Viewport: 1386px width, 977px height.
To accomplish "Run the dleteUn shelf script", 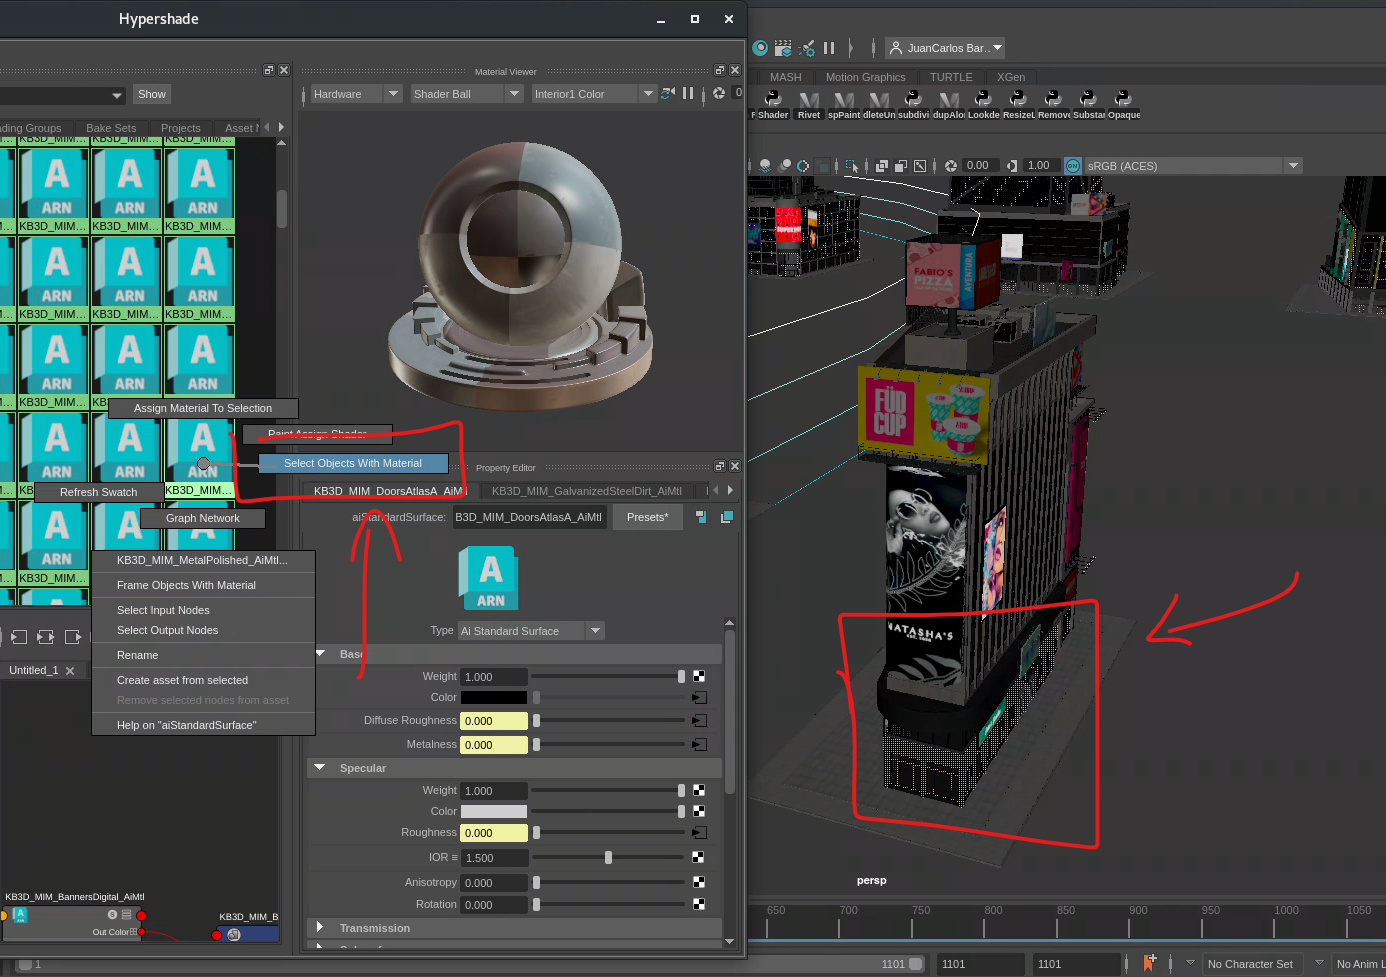I will coord(879,104).
